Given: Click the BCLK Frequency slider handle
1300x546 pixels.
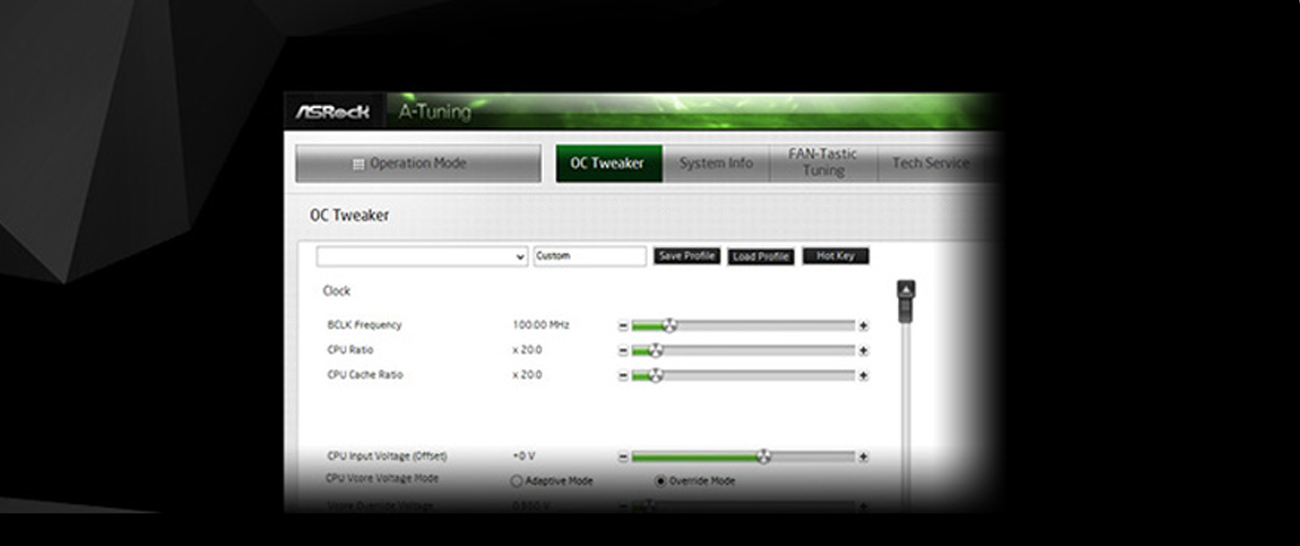Looking at the screenshot, I should pyautogui.click(x=669, y=325).
